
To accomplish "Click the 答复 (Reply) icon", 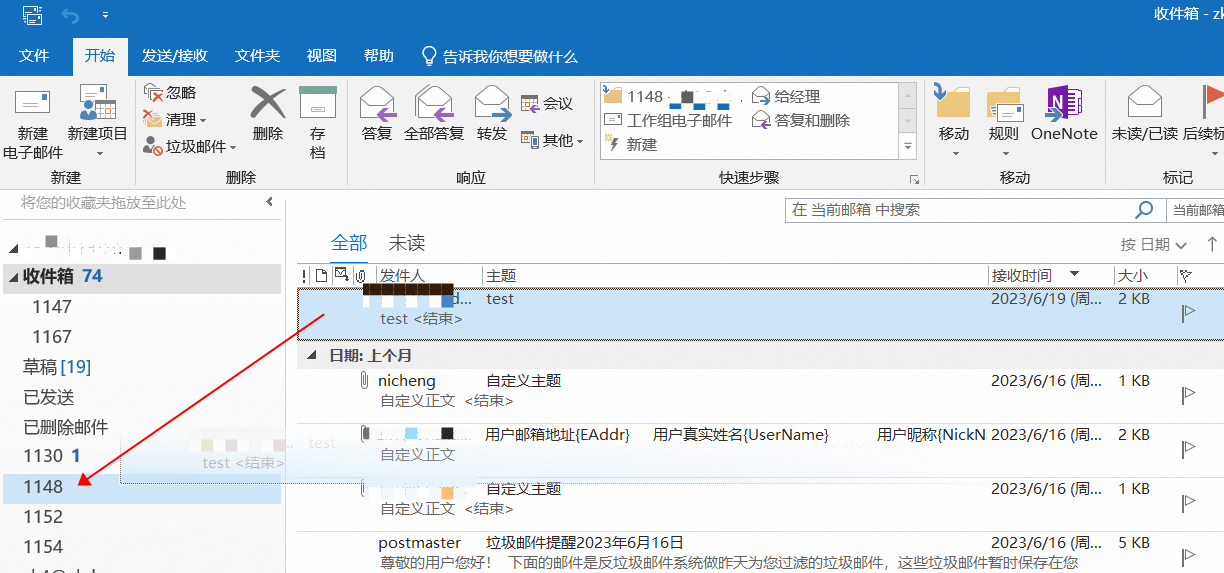I will (x=377, y=103).
